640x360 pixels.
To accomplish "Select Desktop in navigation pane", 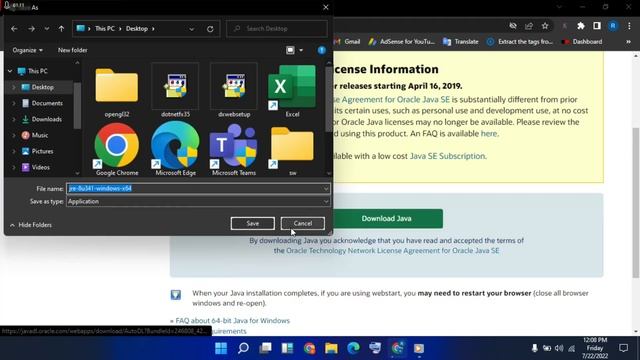I will tap(42, 87).
